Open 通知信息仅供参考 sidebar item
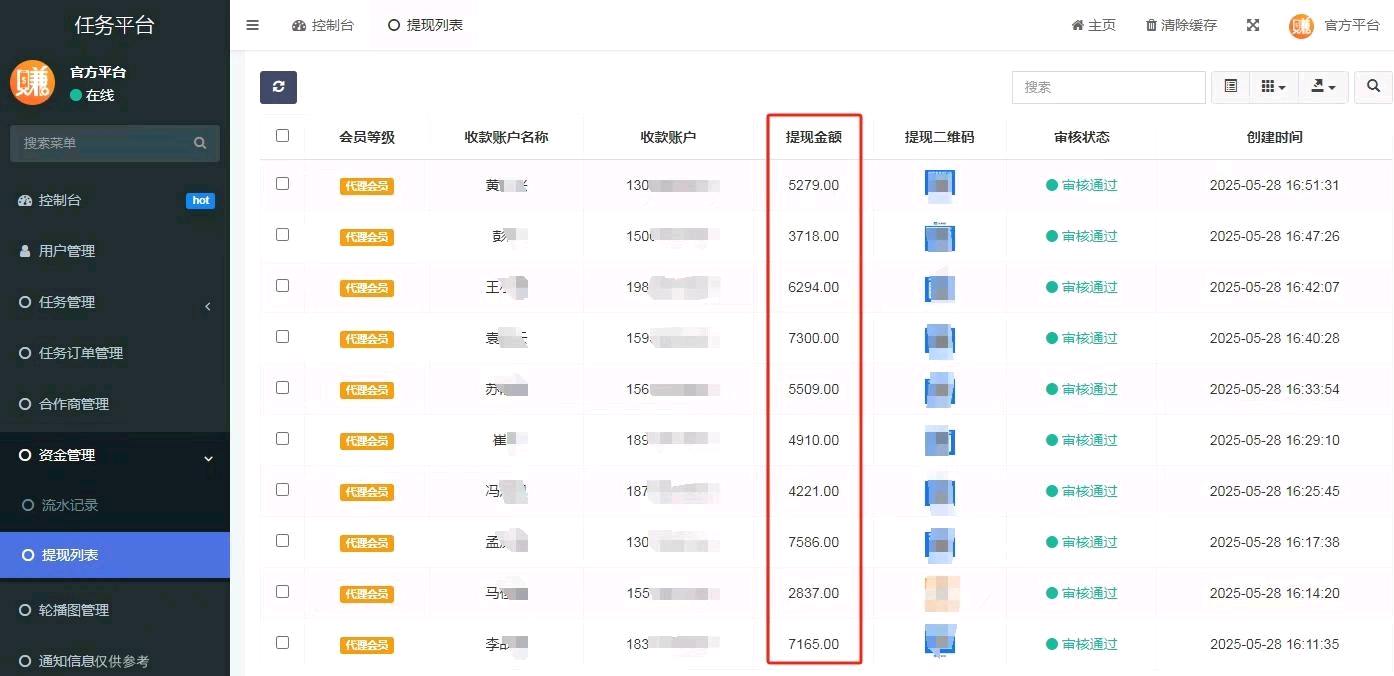 click(x=115, y=661)
